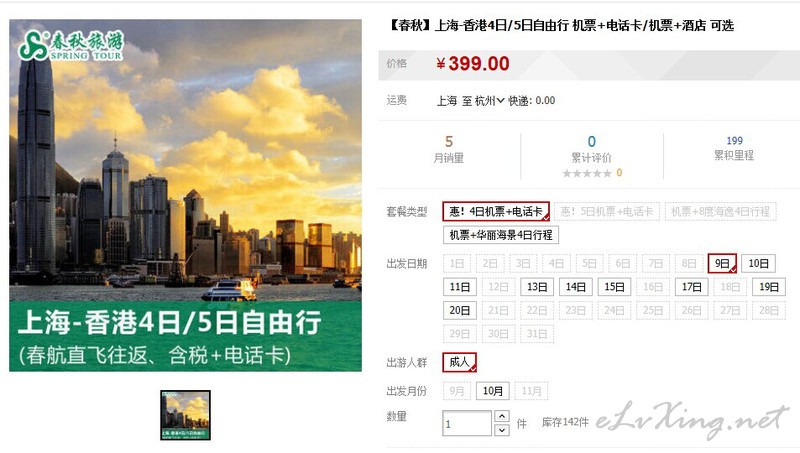The width and height of the screenshot is (800, 453).
Task: Choose departure date 13日
Action: pyautogui.click(x=537, y=287)
